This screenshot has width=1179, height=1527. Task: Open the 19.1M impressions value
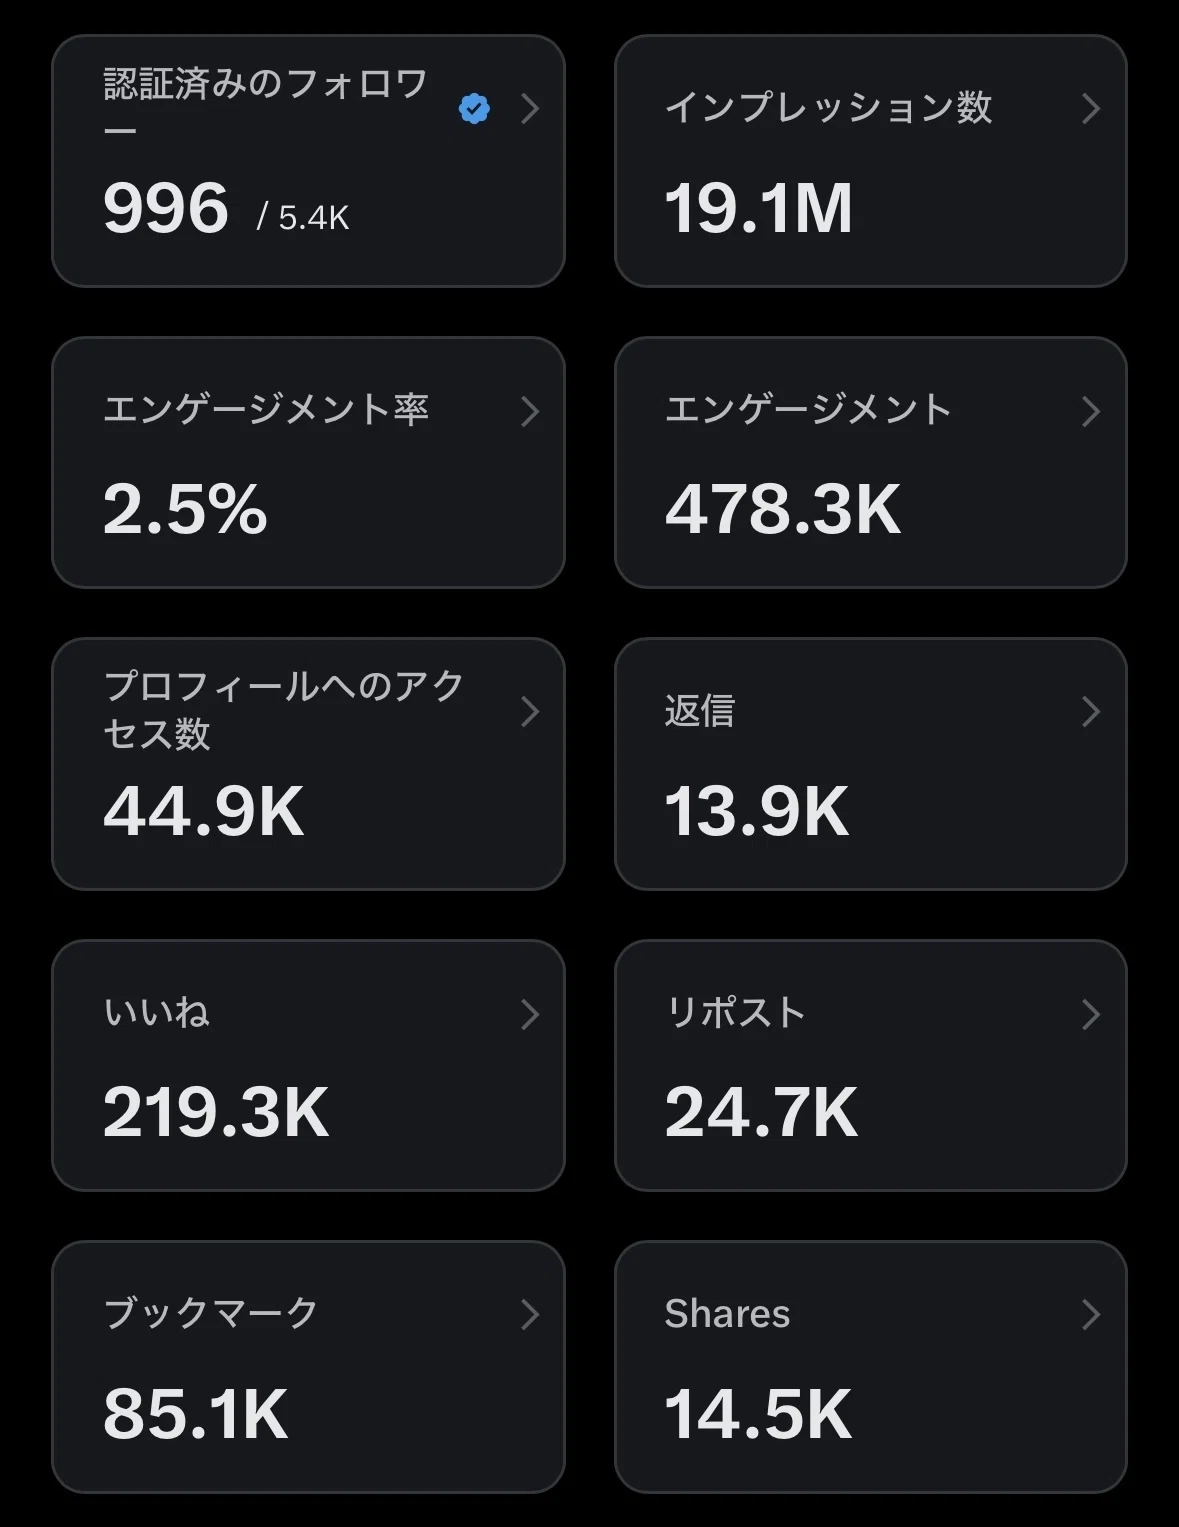[x=758, y=208]
